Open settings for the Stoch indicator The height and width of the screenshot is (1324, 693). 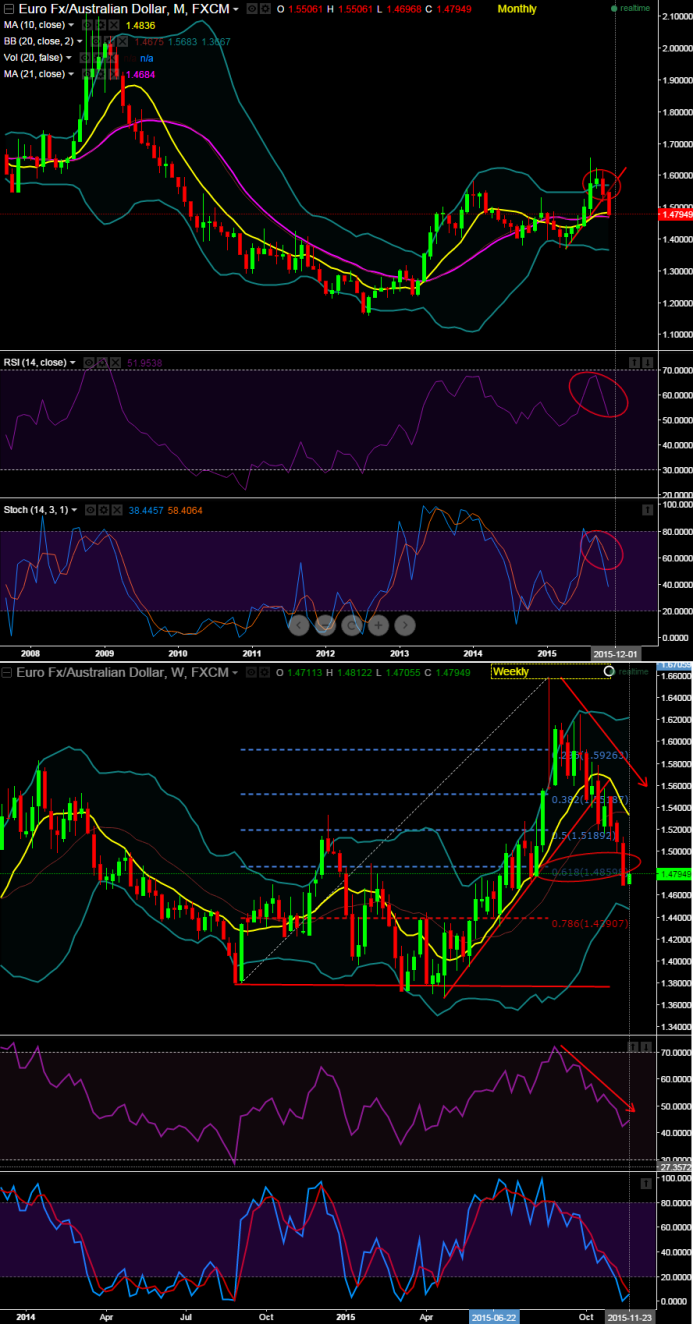(104, 509)
